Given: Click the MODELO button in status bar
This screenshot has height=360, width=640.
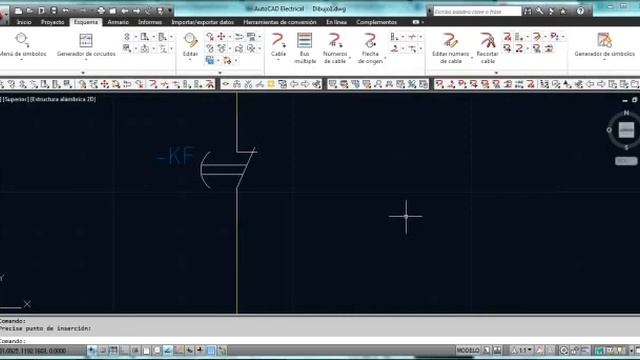Looking at the screenshot, I should pyautogui.click(x=468, y=350).
